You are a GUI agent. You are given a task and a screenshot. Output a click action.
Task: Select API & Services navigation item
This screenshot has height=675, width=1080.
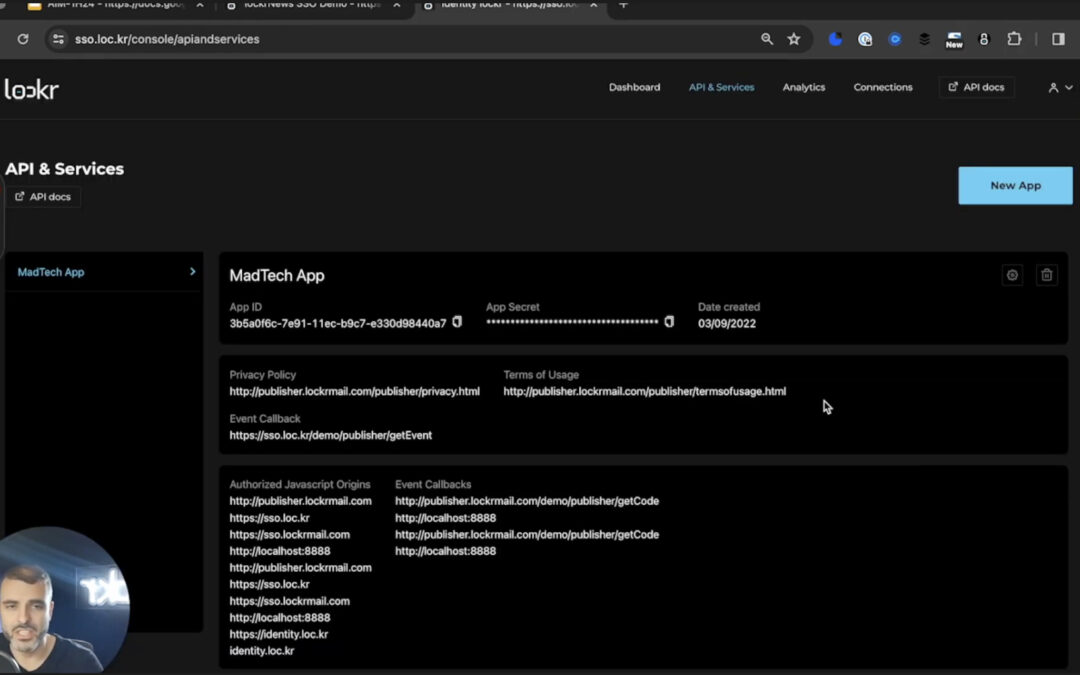click(721, 87)
